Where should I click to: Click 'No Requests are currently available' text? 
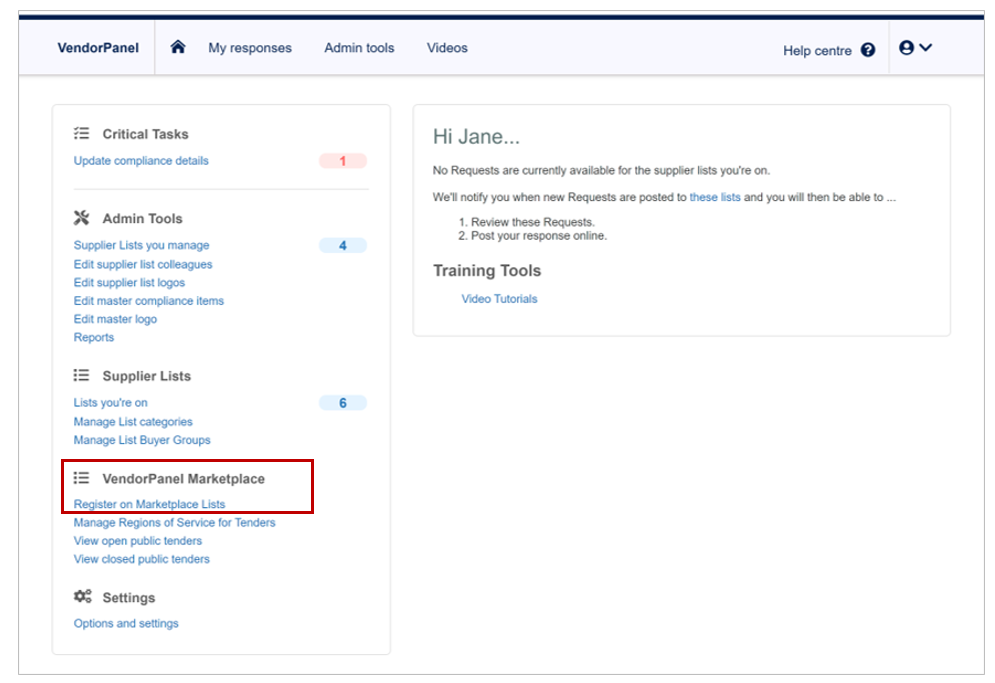tap(601, 171)
